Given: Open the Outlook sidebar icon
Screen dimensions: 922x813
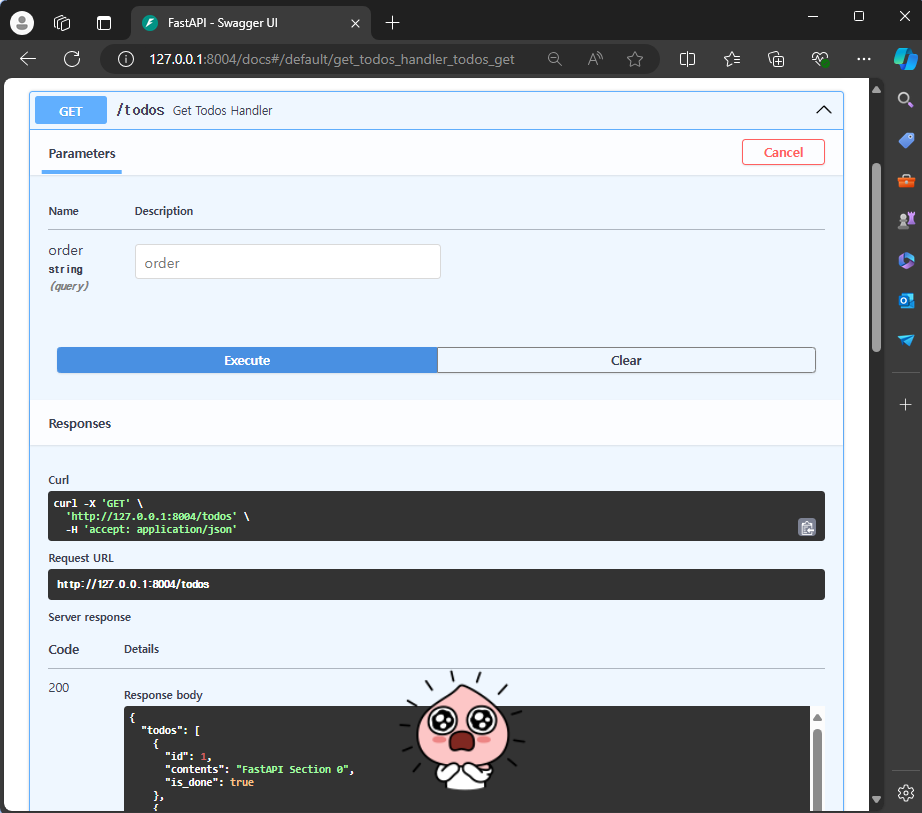Looking at the screenshot, I should point(906,300).
